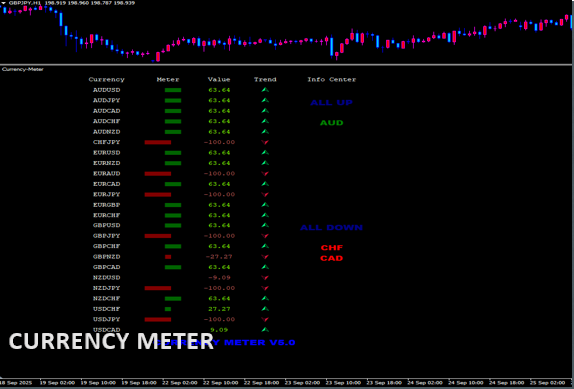
Task: Click the EURUSD pair name
Action: (x=107, y=153)
